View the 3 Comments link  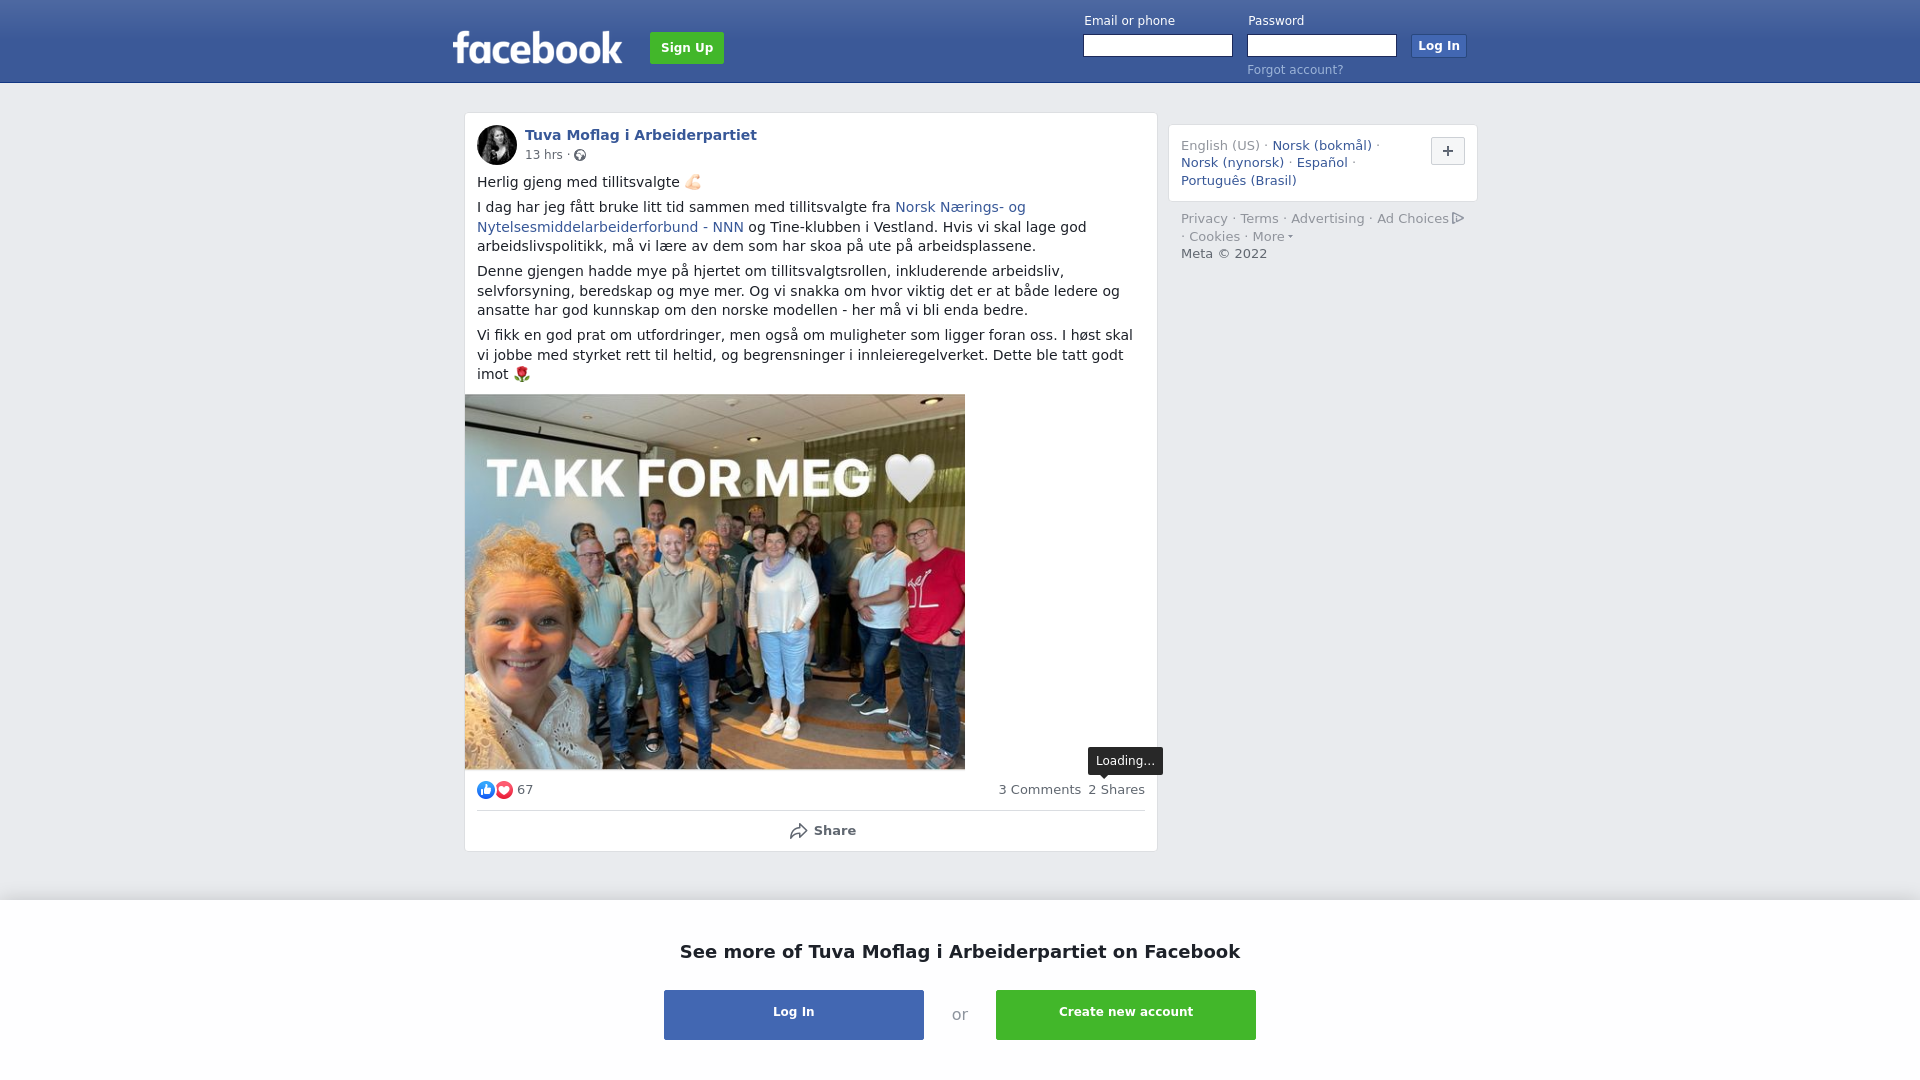click(x=1040, y=790)
